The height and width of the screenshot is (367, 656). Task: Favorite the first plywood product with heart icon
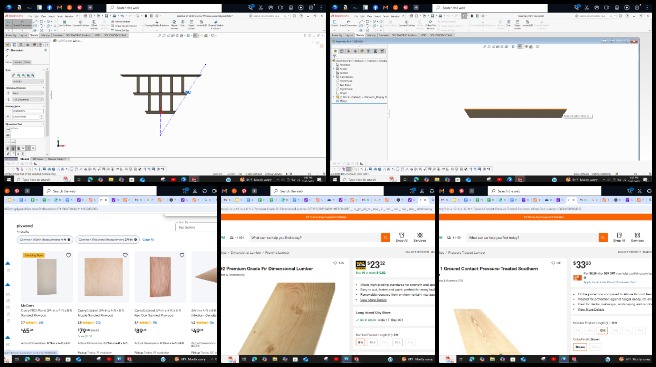pos(68,255)
